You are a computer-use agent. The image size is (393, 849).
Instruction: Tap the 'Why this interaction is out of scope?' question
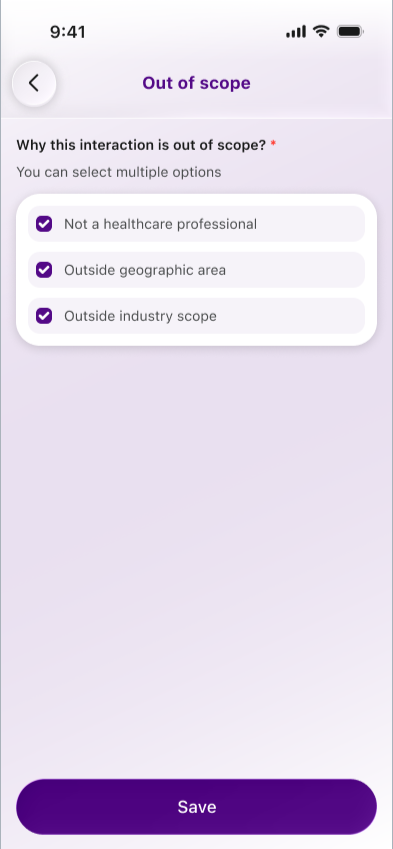[x=141, y=145]
